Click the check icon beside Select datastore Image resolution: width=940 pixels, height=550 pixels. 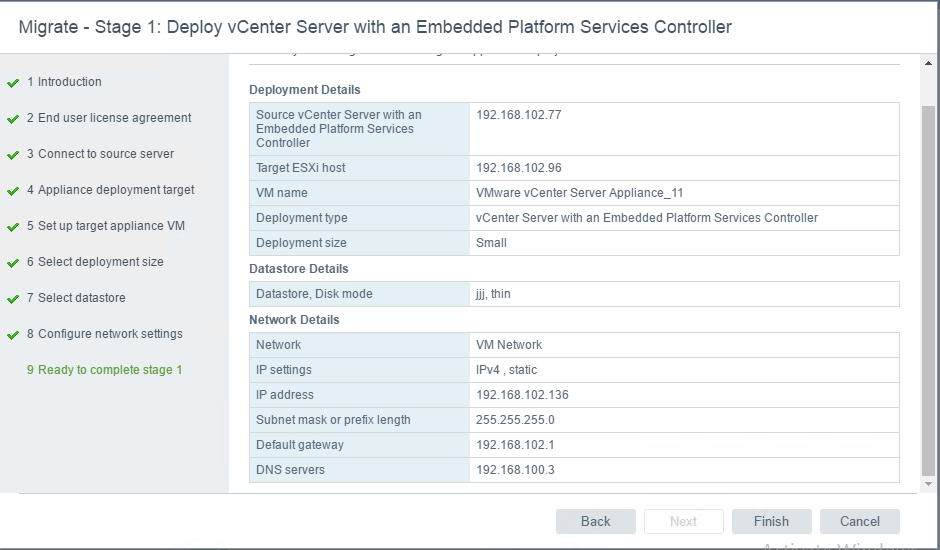point(13,299)
